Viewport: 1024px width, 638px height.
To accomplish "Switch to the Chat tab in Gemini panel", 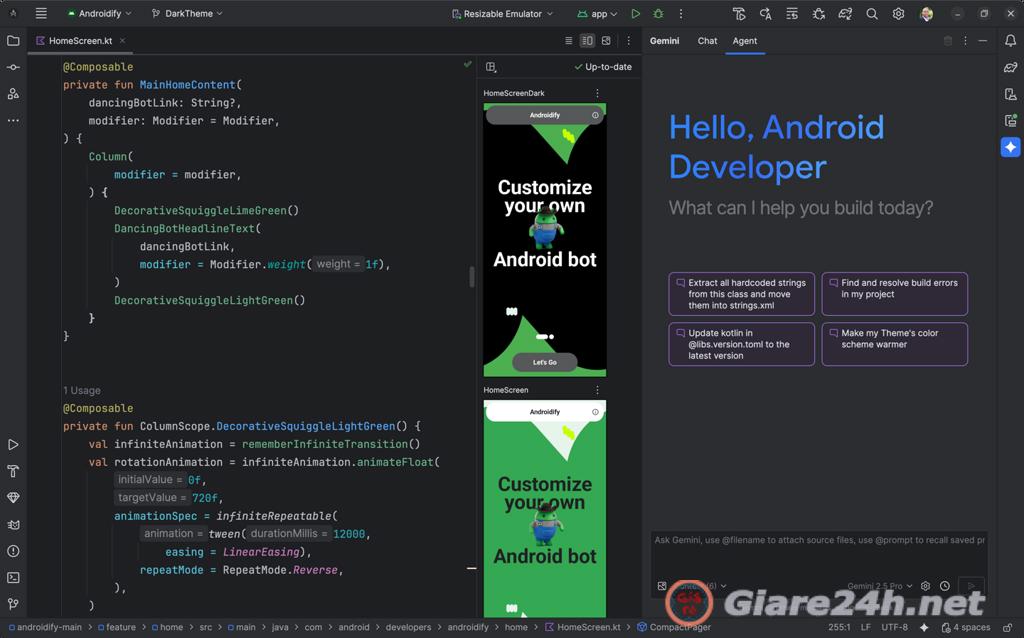I will (707, 41).
